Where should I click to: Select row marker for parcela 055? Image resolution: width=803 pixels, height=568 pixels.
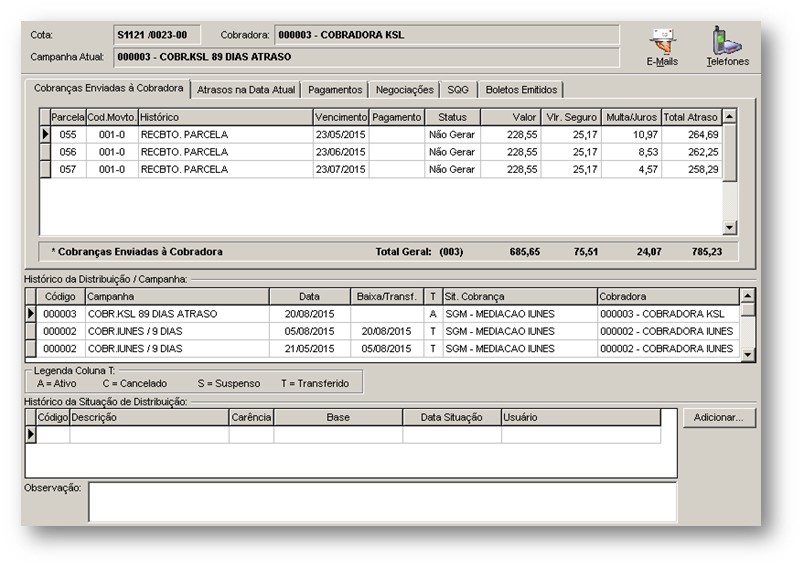45,134
